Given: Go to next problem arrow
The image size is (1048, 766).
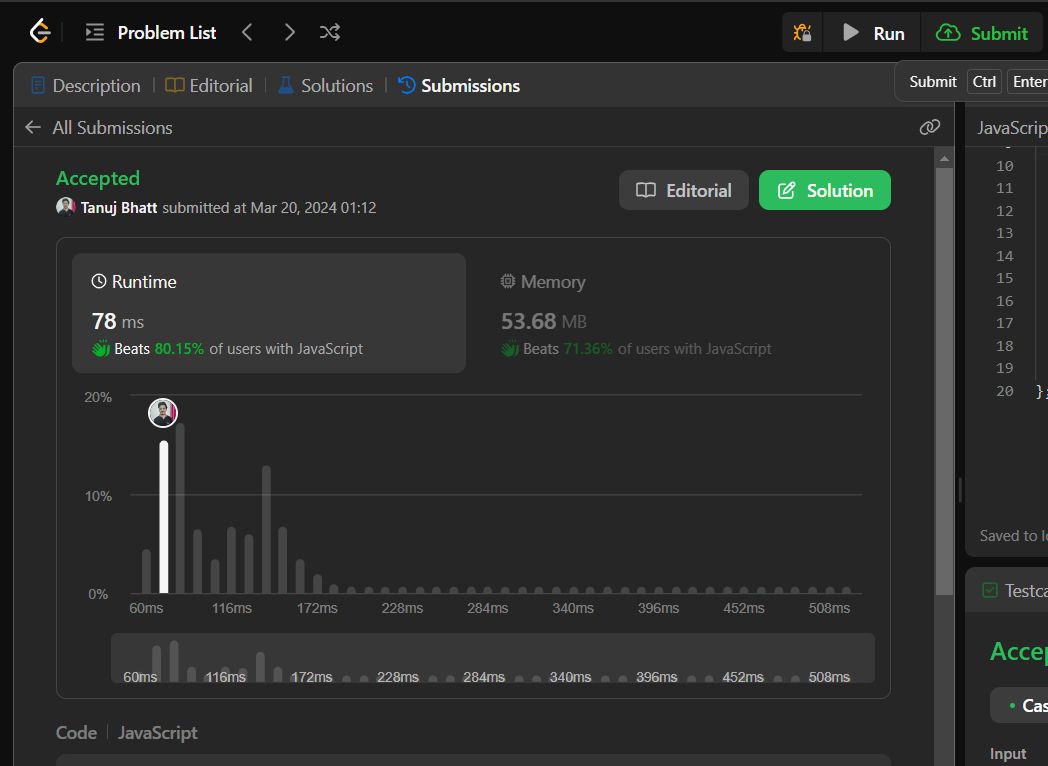Looking at the screenshot, I should click(289, 32).
